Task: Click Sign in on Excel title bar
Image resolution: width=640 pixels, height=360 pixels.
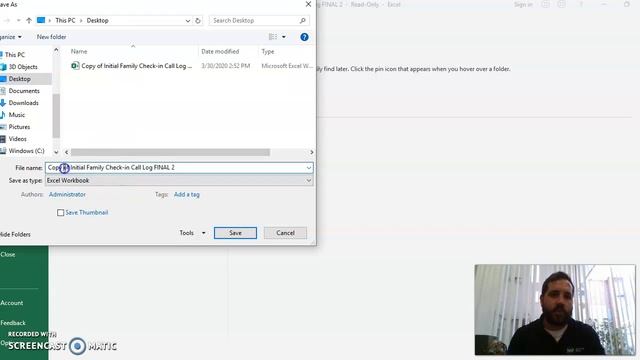Action: point(523,4)
